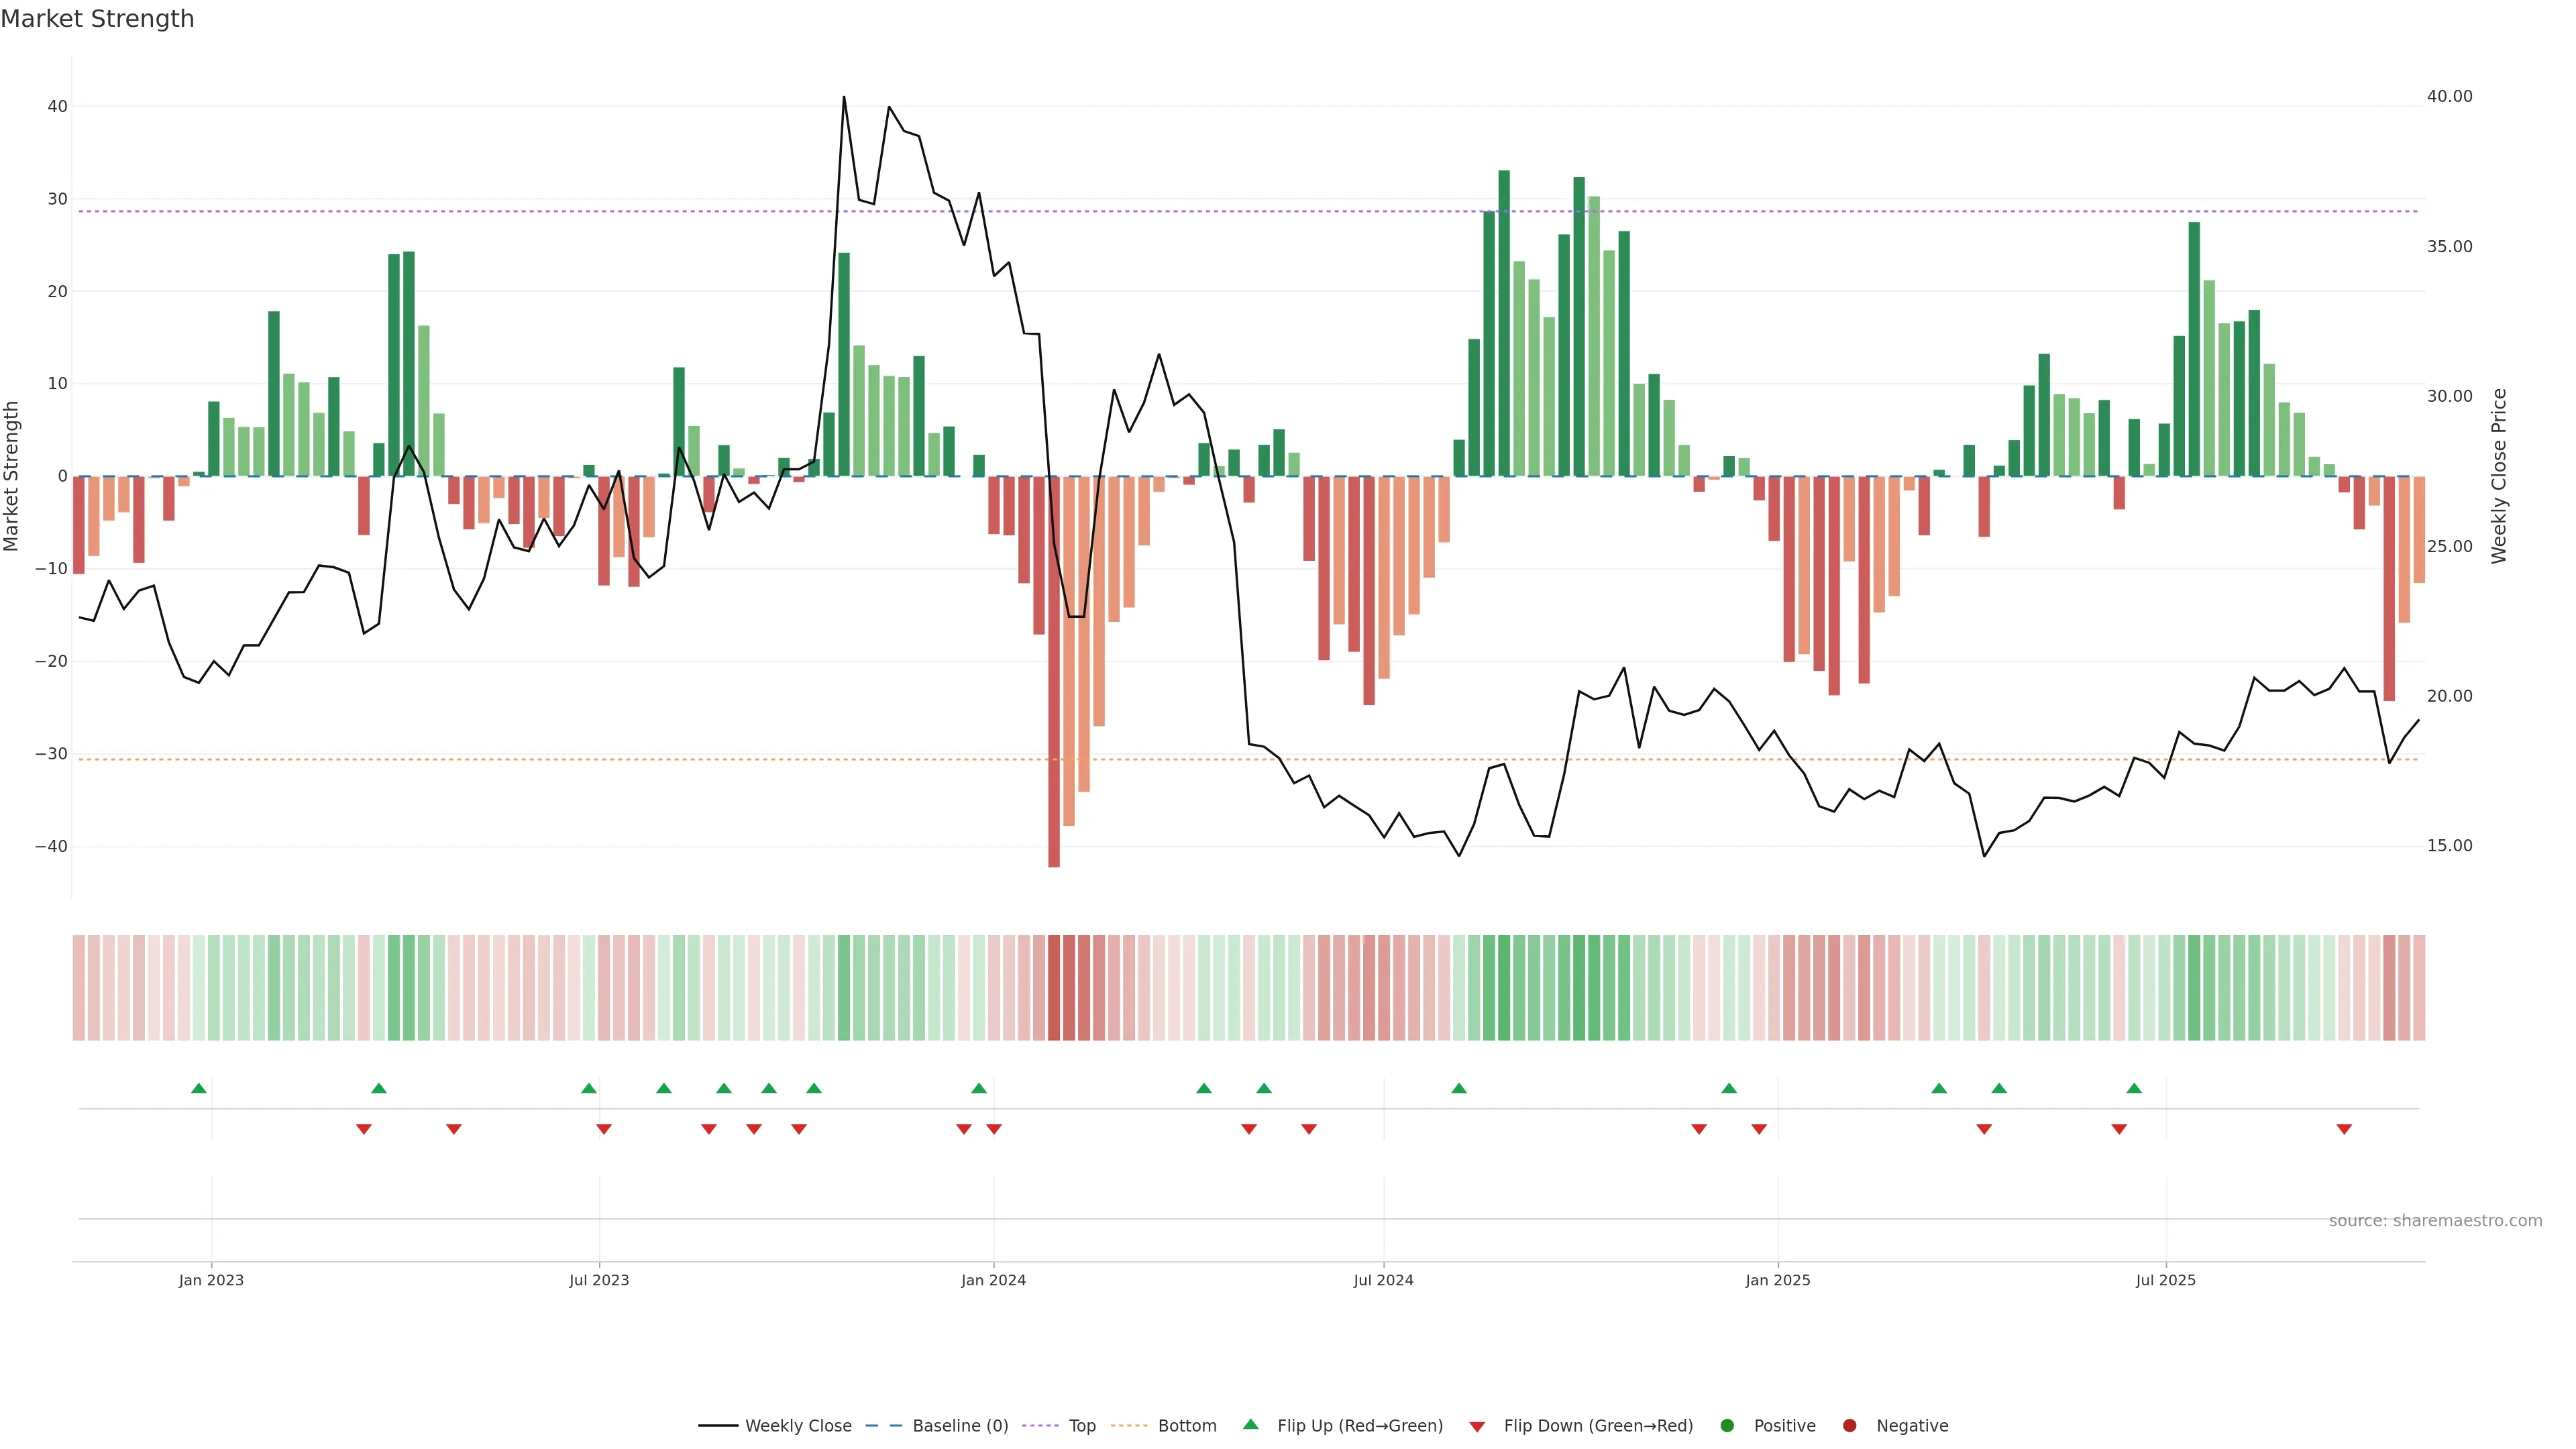This screenshot has height=1449, width=2576.
Task: Click the source: sharemaestro.com text
Action: (x=2435, y=1221)
